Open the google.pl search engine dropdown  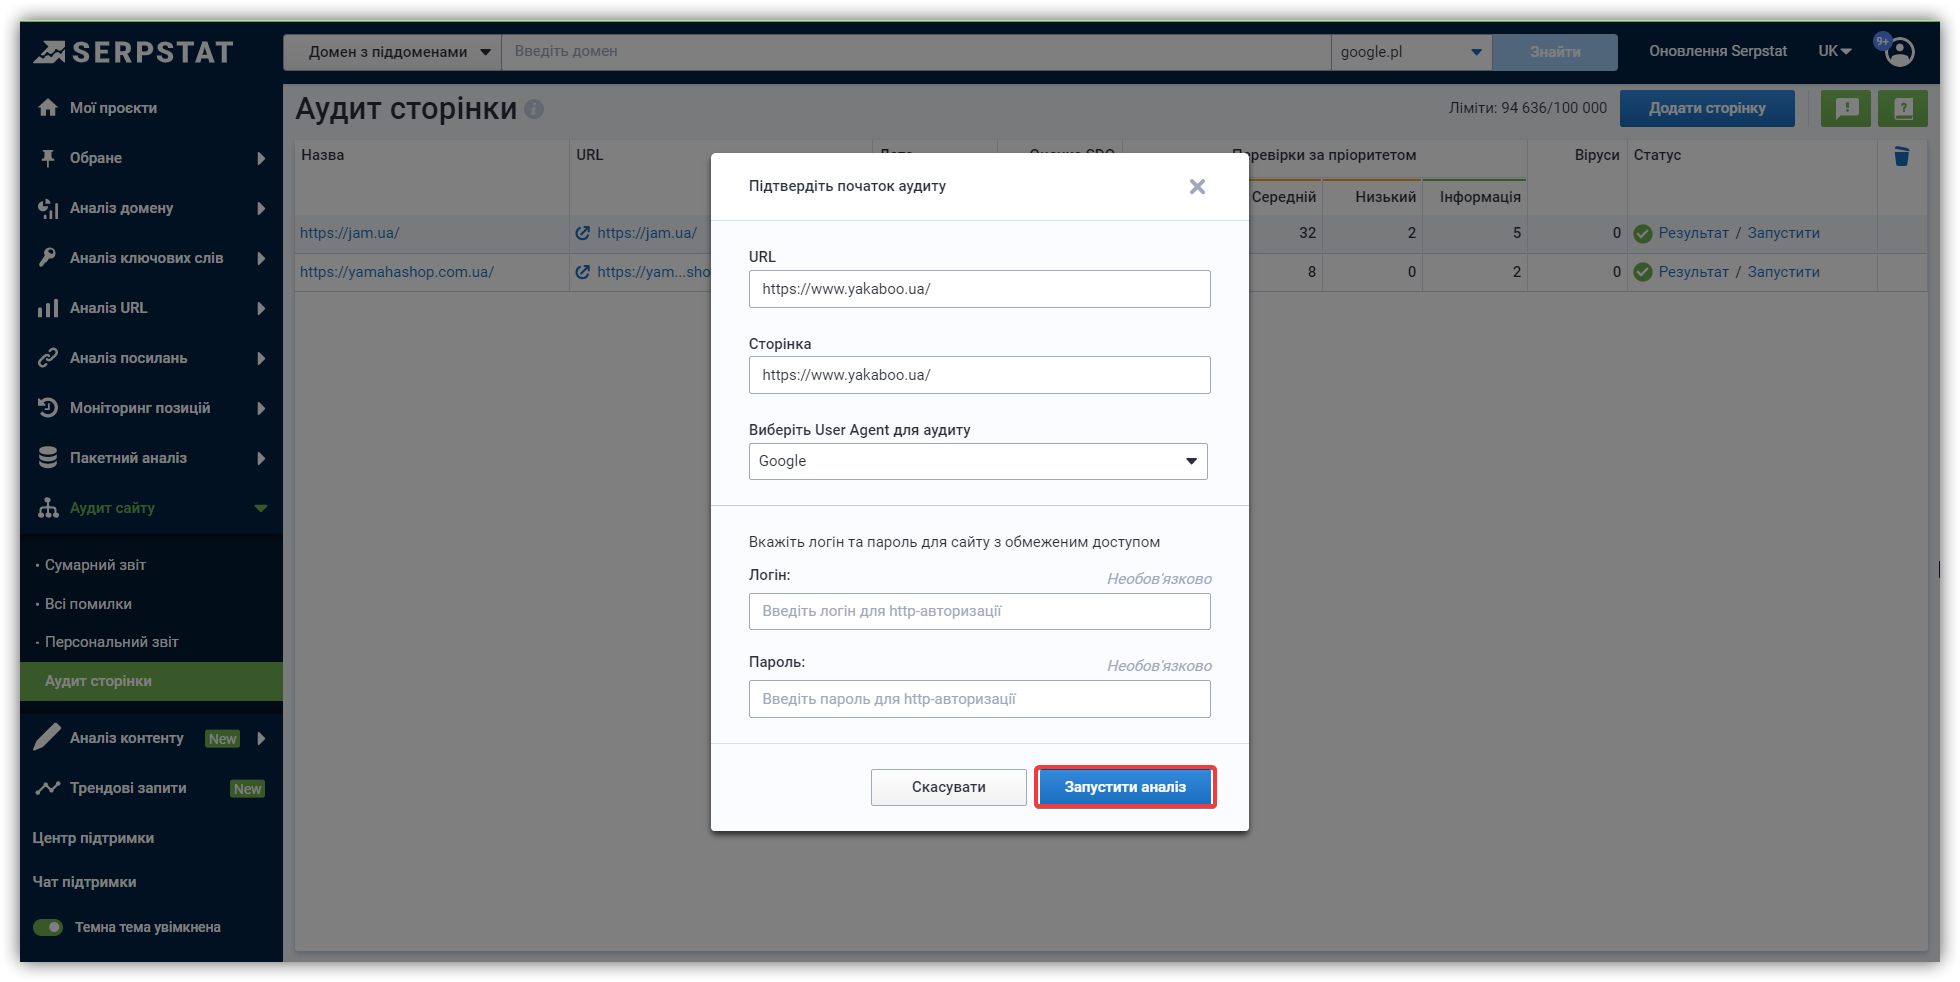[1411, 52]
